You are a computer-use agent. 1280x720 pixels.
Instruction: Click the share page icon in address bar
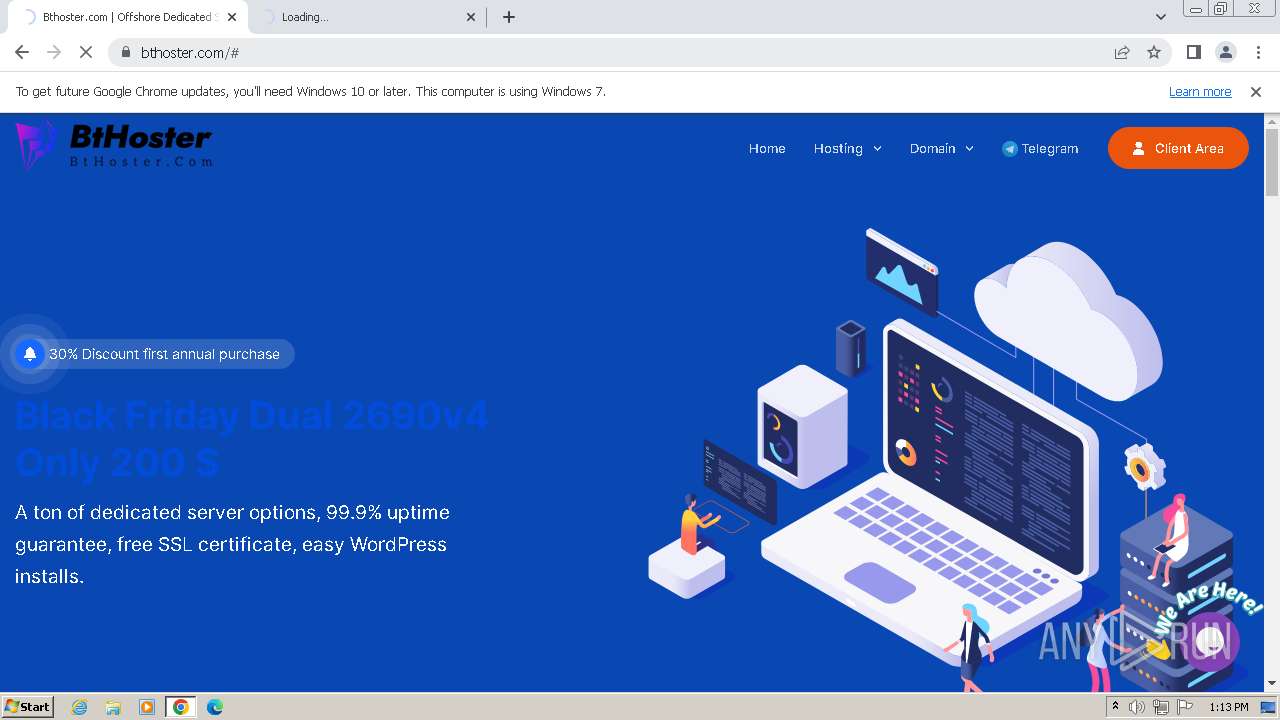(1122, 52)
